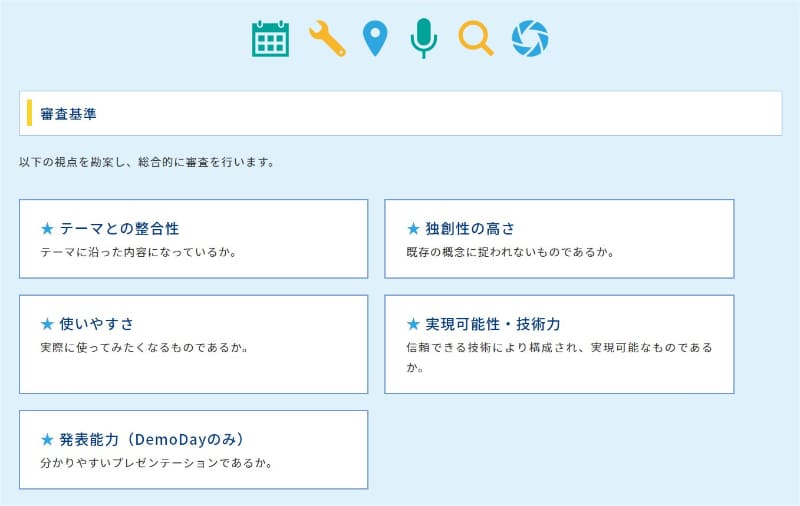Click the star beside 独創性の高さ
Image resolution: width=800 pixels, height=506 pixels.
point(413,229)
